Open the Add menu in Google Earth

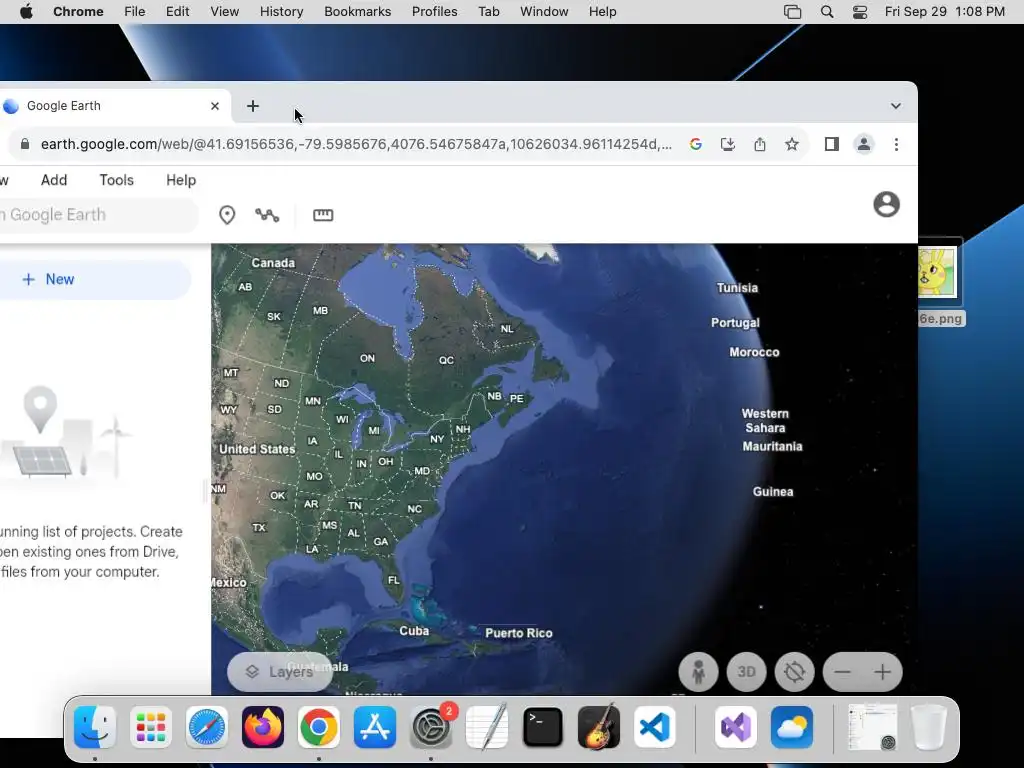pos(54,180)
